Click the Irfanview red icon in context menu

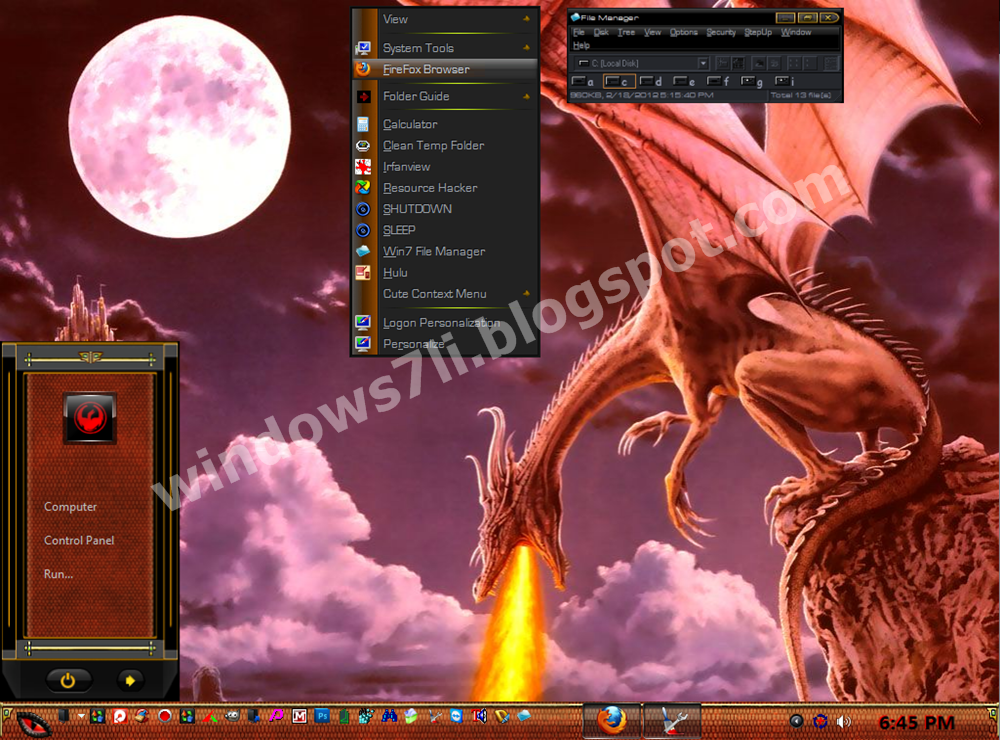[363, 166]
